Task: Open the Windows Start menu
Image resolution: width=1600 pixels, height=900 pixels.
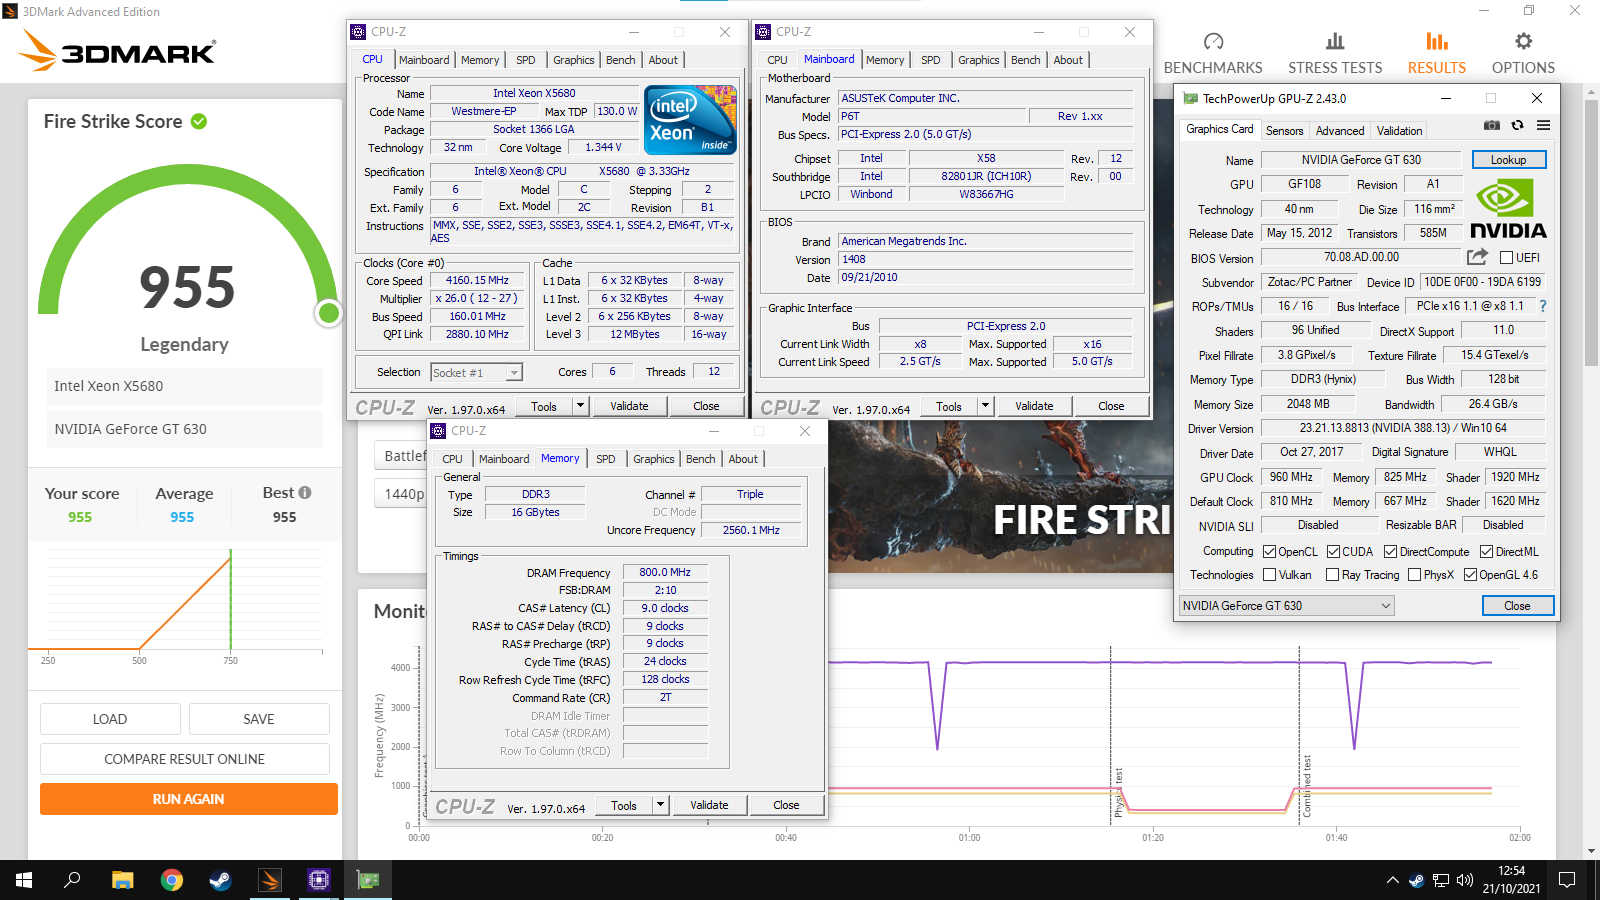Action: point(24,880)
